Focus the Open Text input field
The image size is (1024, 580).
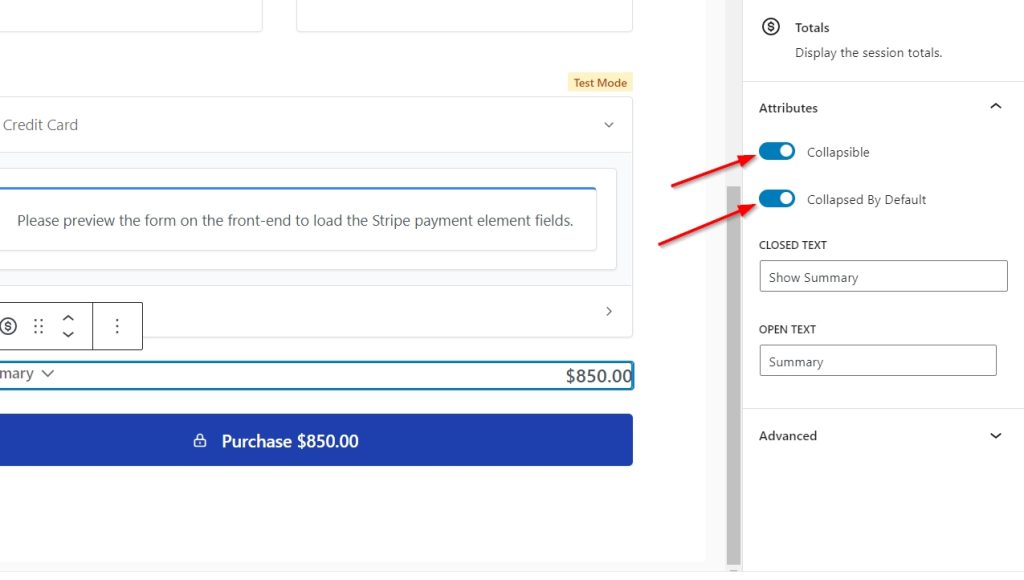point(877,361)
